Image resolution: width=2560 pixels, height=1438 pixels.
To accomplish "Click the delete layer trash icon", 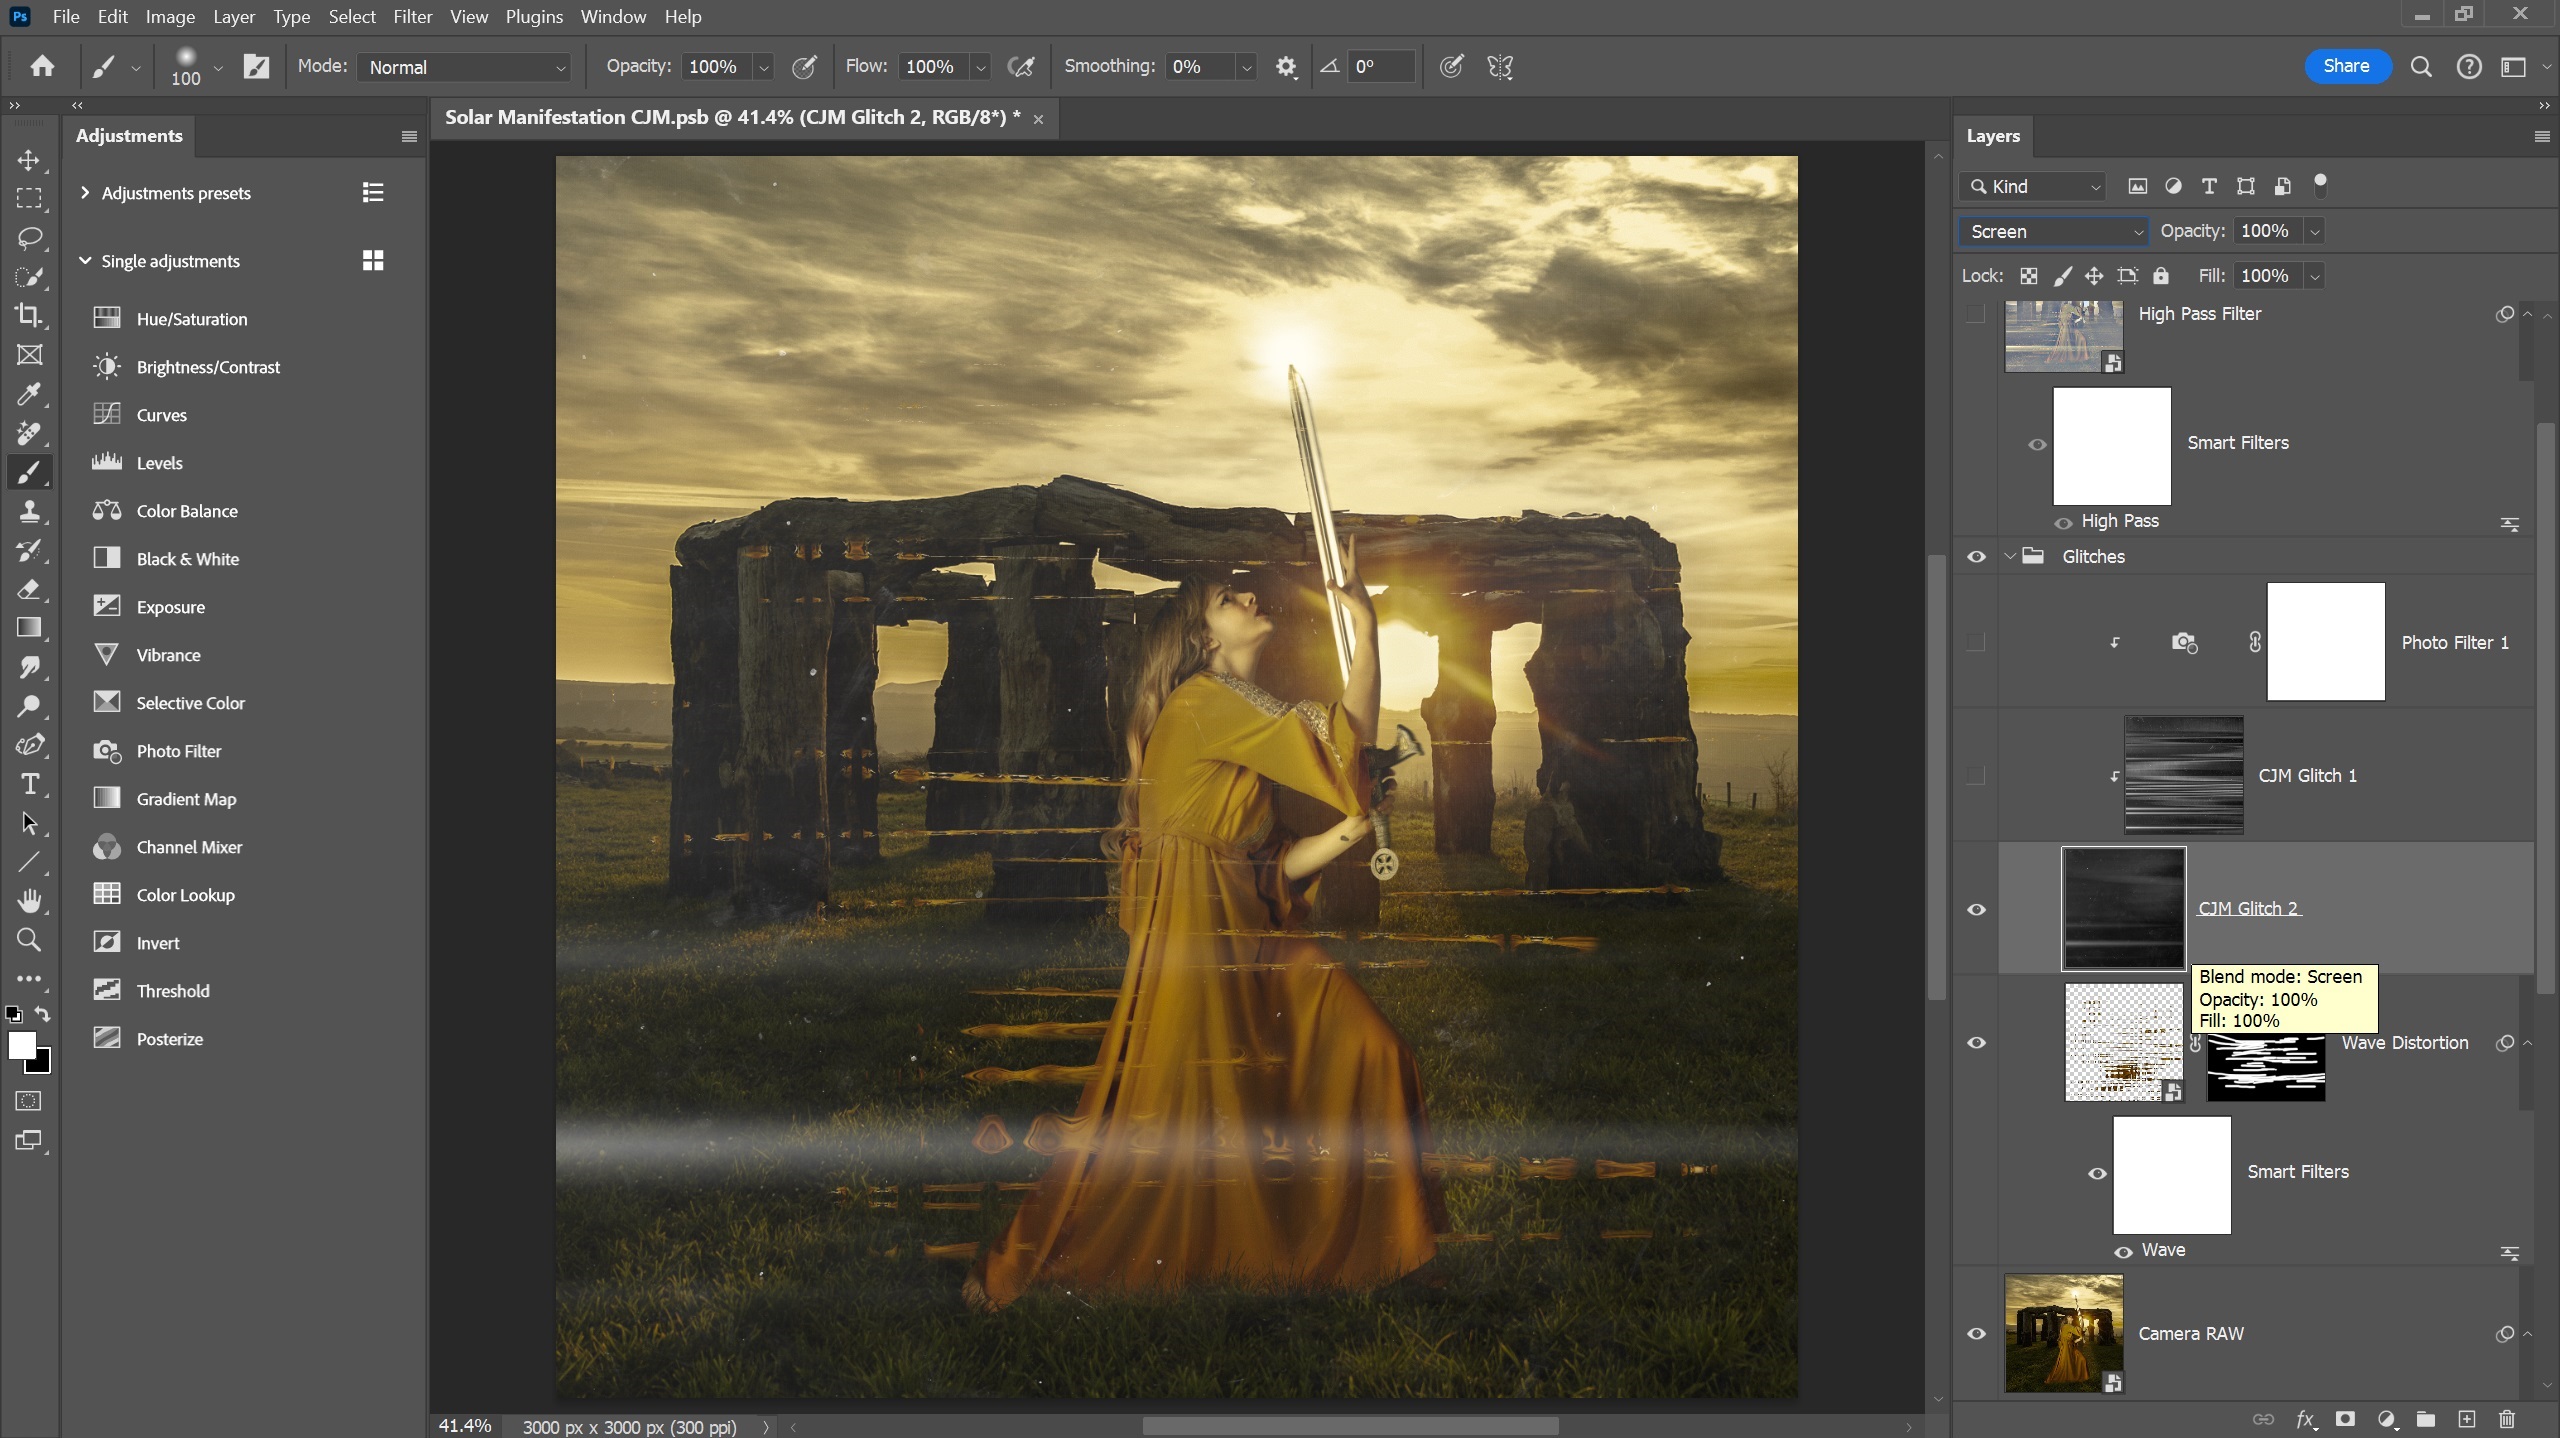I will pos(2506,1419).
